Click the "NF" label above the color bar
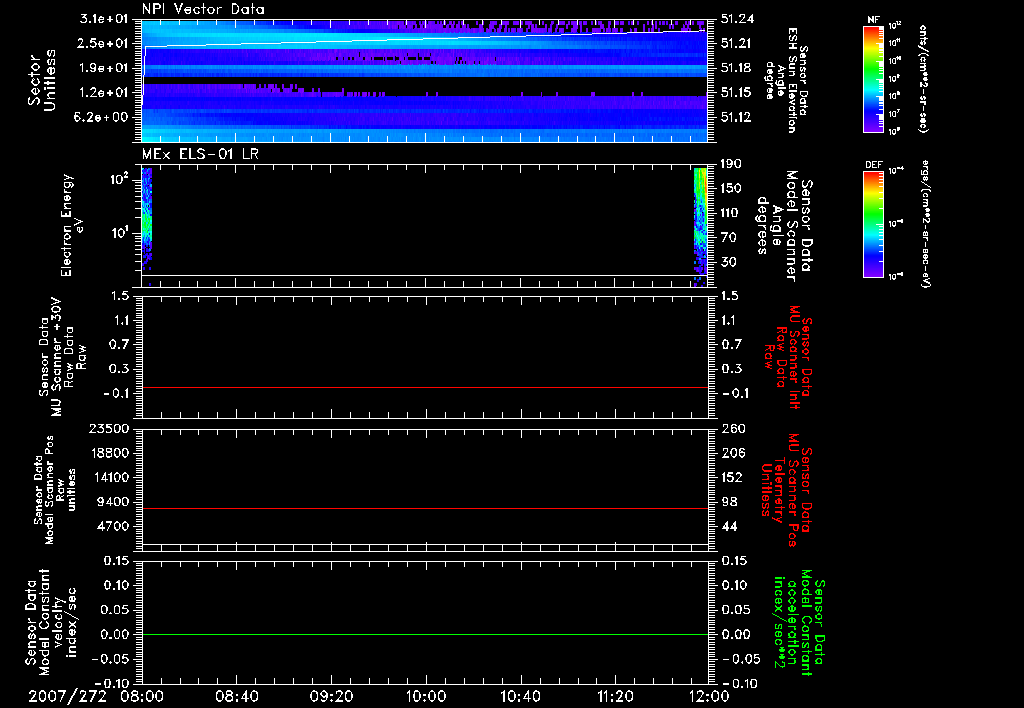Viewport: 1024px width, 708px height. [x=873, y=20]
